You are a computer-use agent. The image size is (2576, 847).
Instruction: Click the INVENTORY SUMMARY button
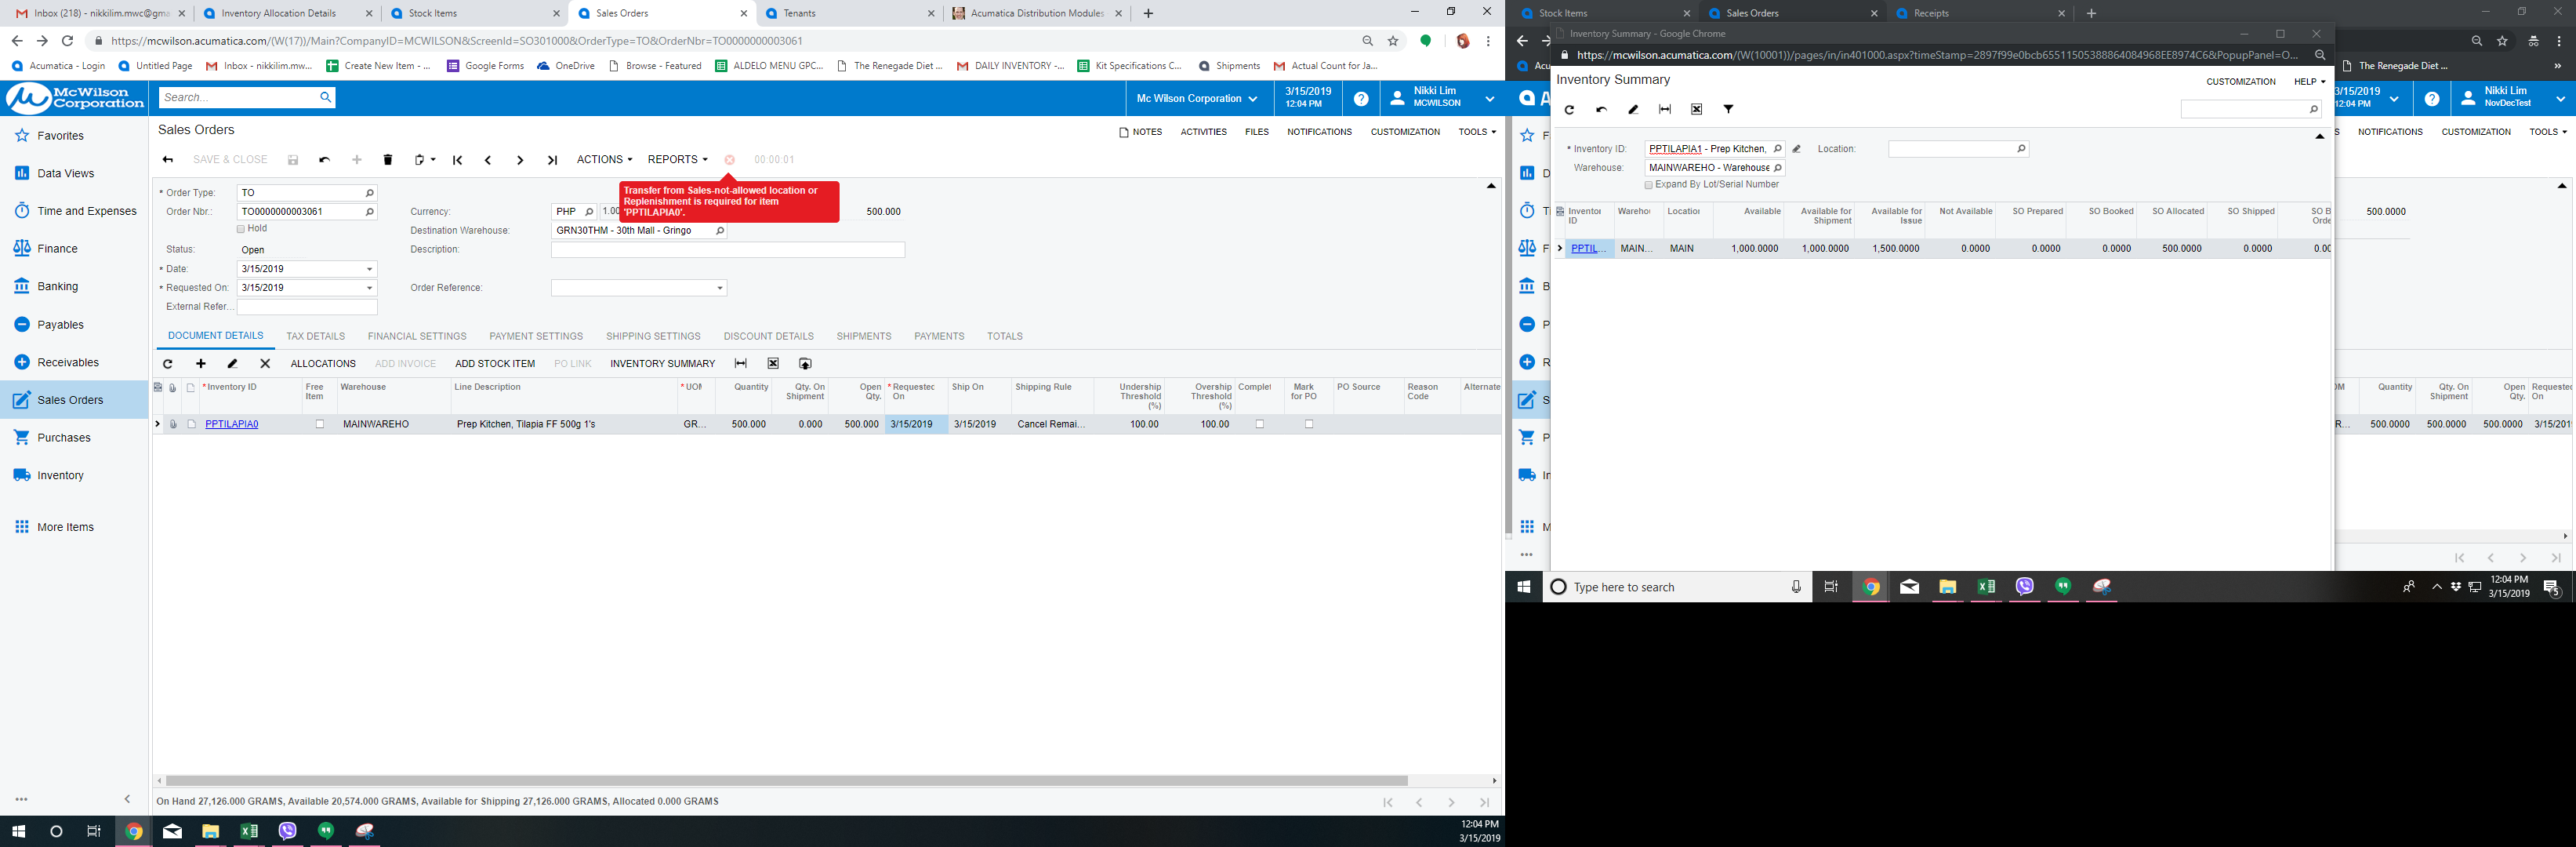pos(662,364)
